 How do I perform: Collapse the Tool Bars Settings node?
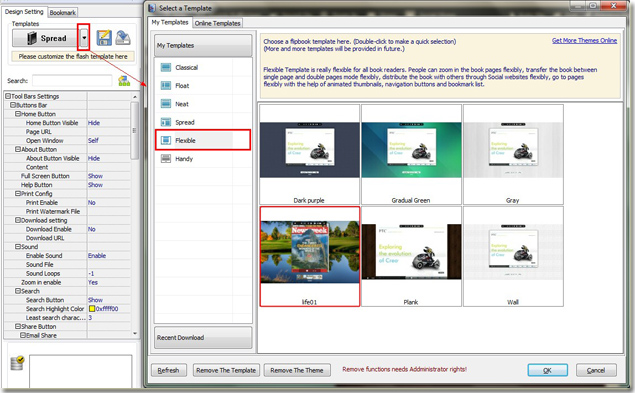click(8, 96)
